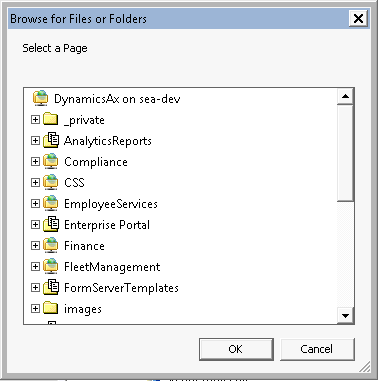Expand the _private folder node
Viewport: 378px width, 381px height.
tap(35, 119)
